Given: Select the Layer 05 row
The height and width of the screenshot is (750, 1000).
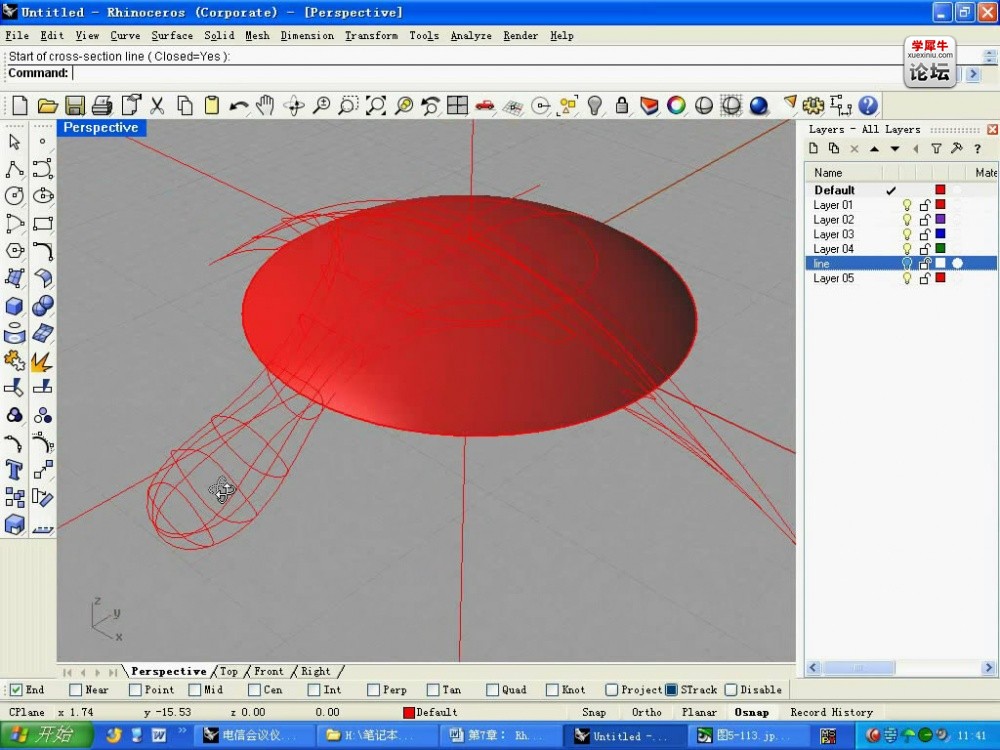Looking at the screenshot, I should click(x=901, y=278).
